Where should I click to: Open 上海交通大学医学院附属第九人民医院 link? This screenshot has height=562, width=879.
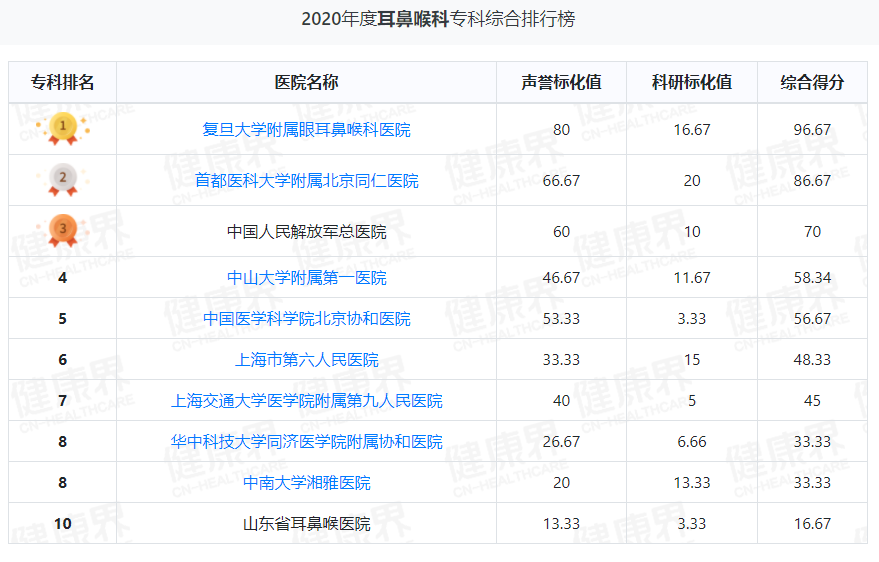306,401
